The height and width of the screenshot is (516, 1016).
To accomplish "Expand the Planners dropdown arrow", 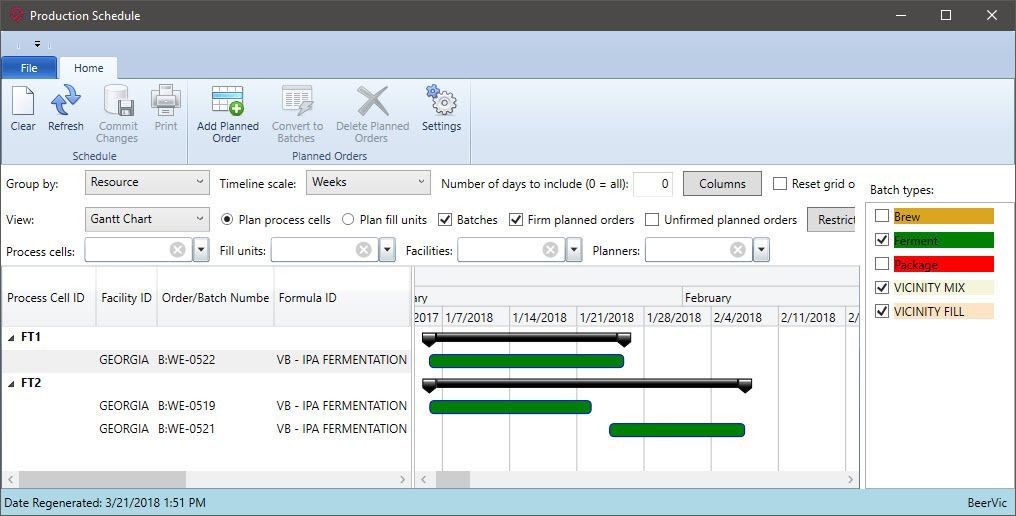I will (x=761, y=250).
